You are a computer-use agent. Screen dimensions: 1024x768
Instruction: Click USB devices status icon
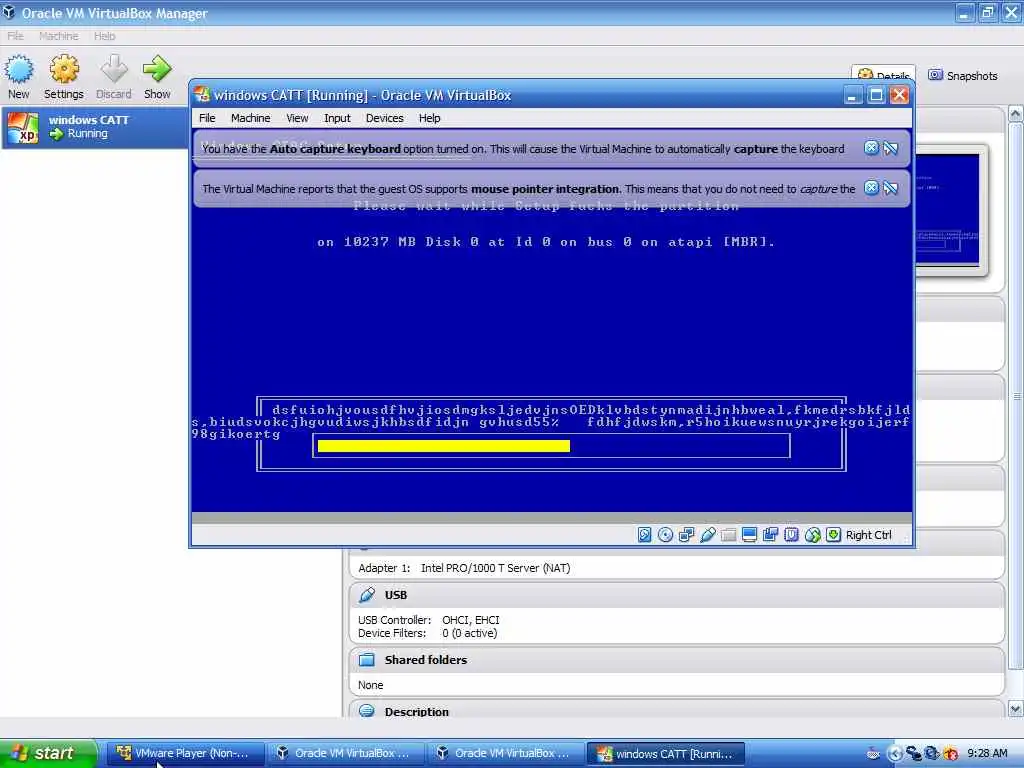707,535
